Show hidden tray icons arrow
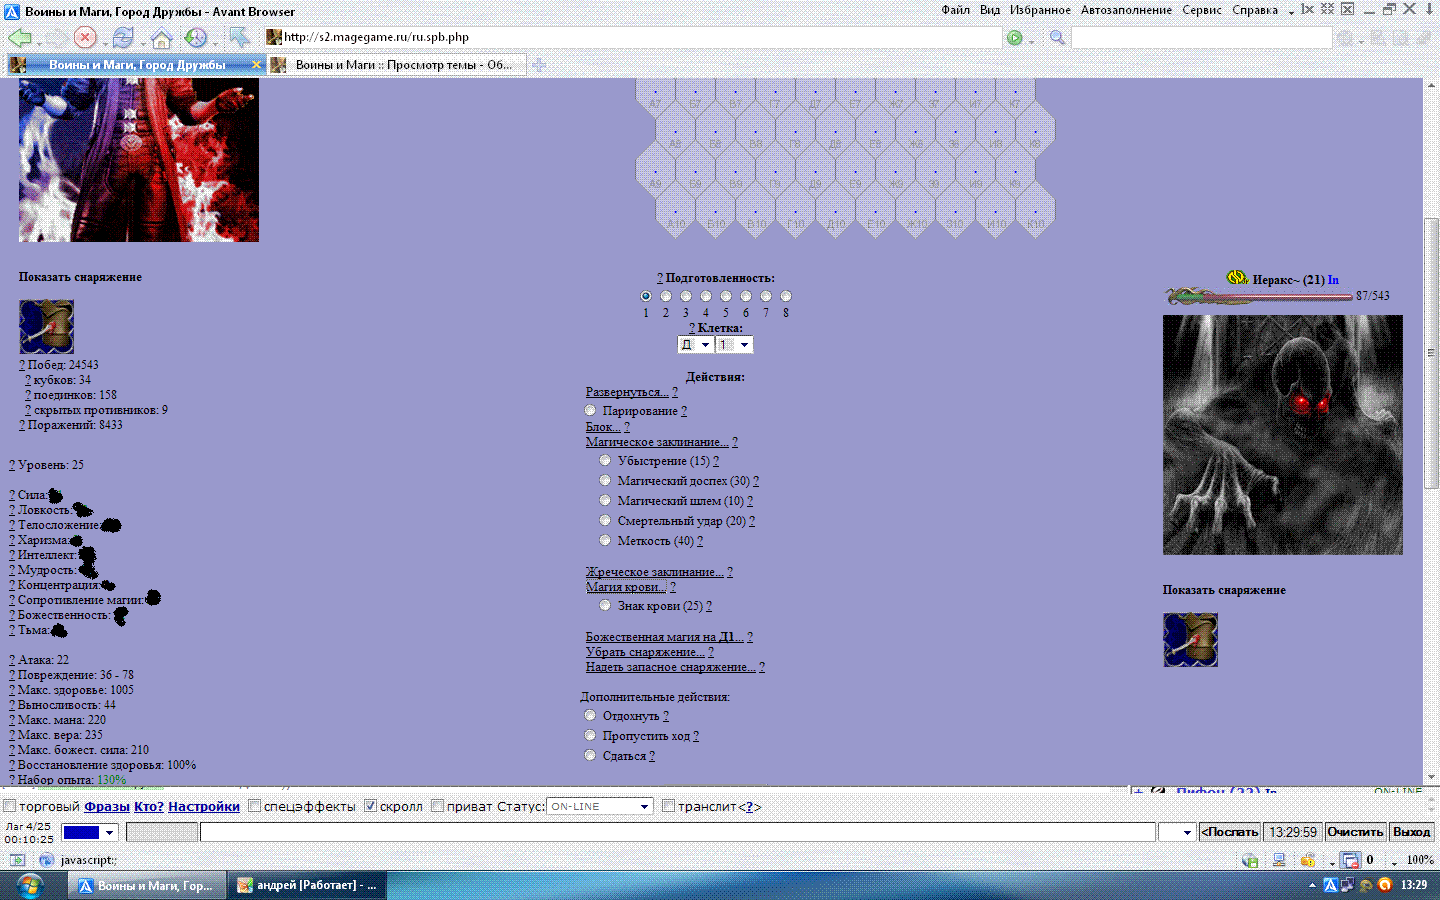 click(x=1312, y=885)
